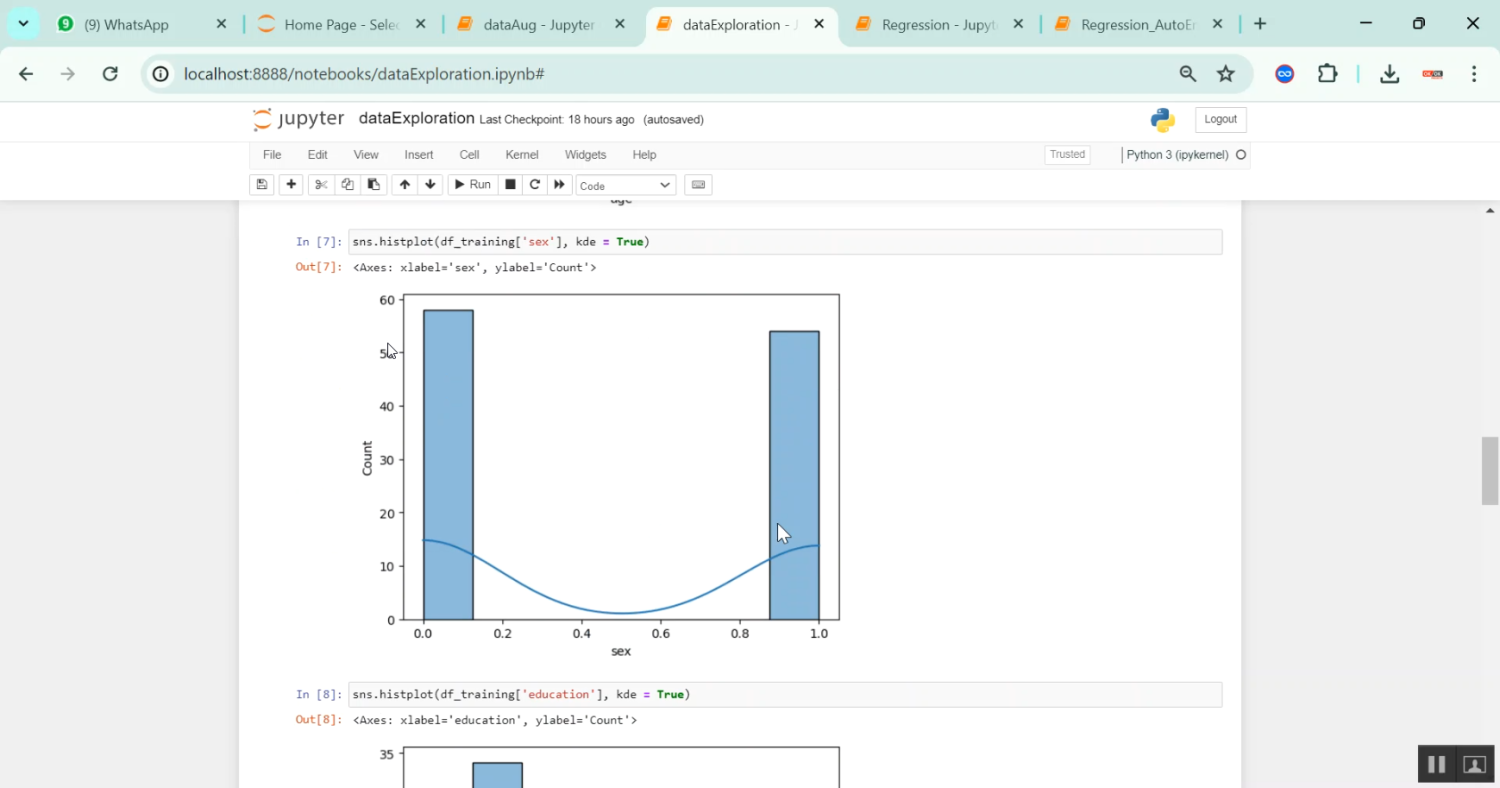Screen dimensions: 1500x788
Task: Paste cells below icon
Action: click(374, 185)
